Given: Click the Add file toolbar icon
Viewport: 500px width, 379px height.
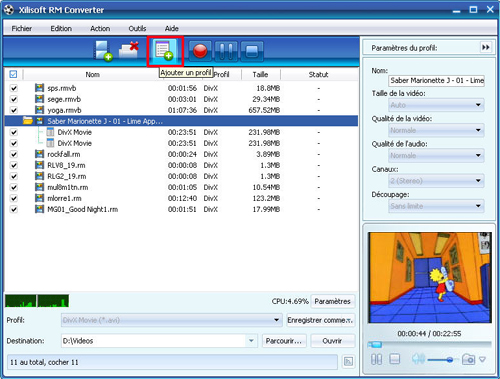Looking at the screenshot, I should point(103,51).
